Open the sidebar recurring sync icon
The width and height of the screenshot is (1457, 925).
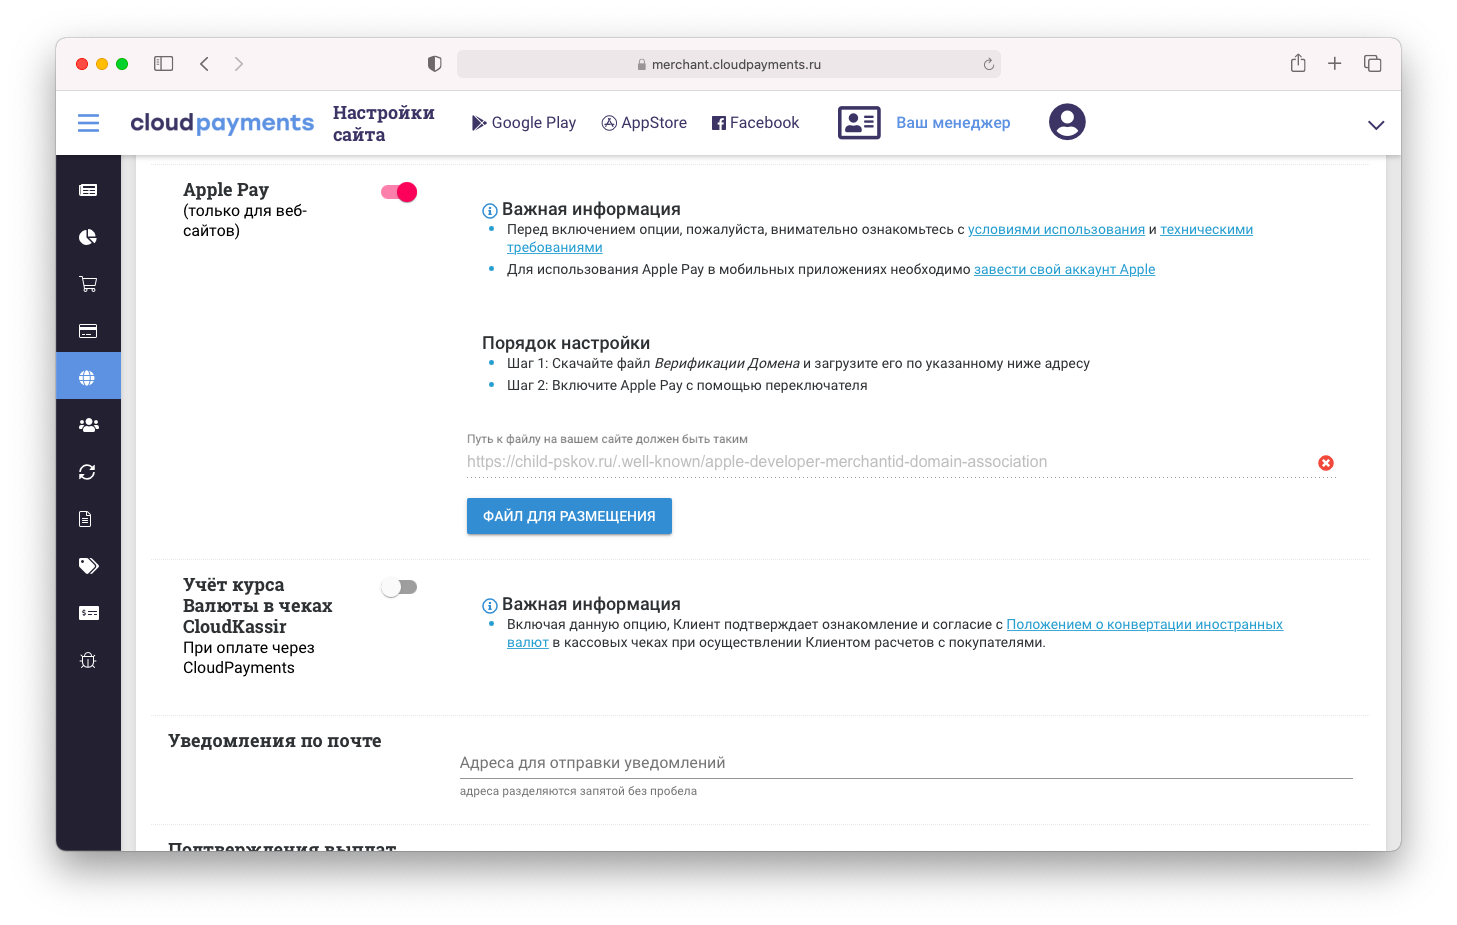[88, 472]
